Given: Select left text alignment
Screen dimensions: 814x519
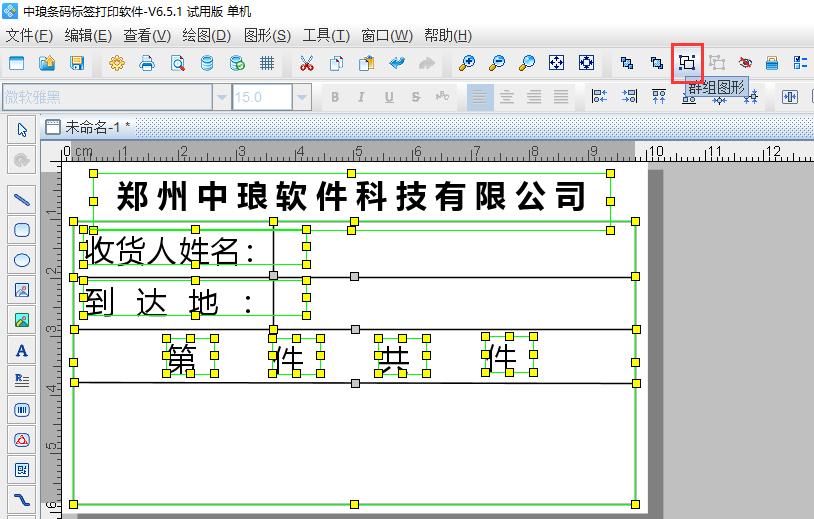Looking at the screenshot, I should point(480,97).
